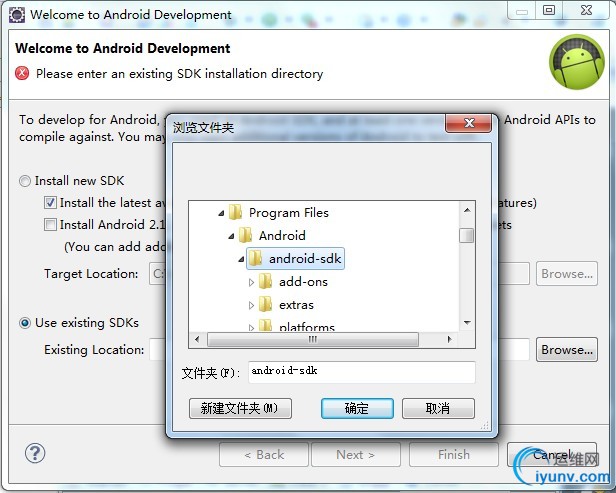Expand the extras folder node
This screenshot has height=493, width=616.
(x=251, y=305)
